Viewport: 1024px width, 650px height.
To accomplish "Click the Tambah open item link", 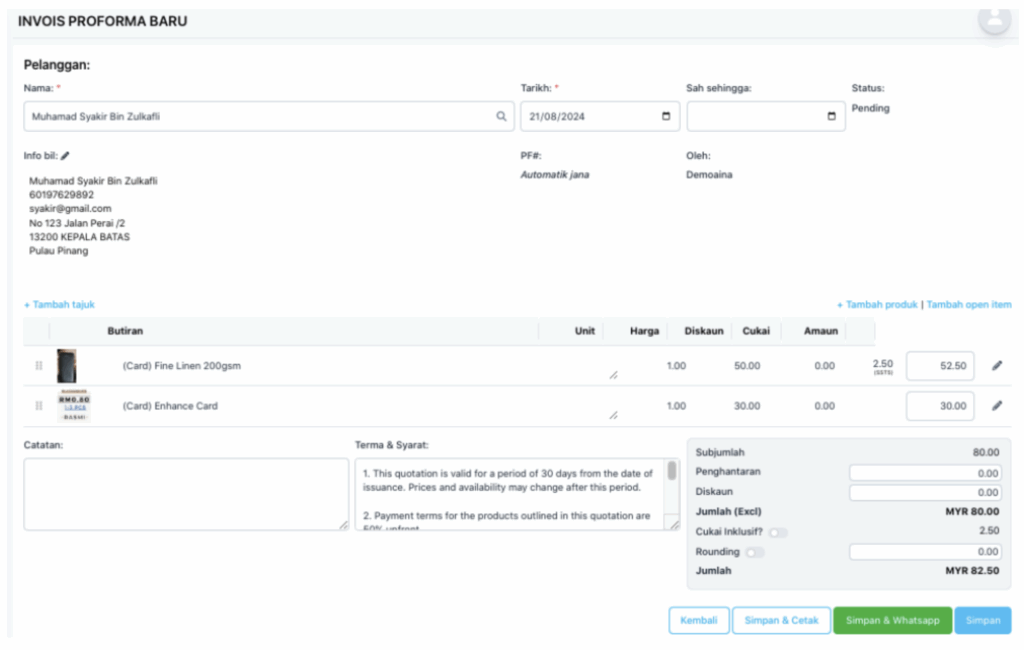I will 968,304.
